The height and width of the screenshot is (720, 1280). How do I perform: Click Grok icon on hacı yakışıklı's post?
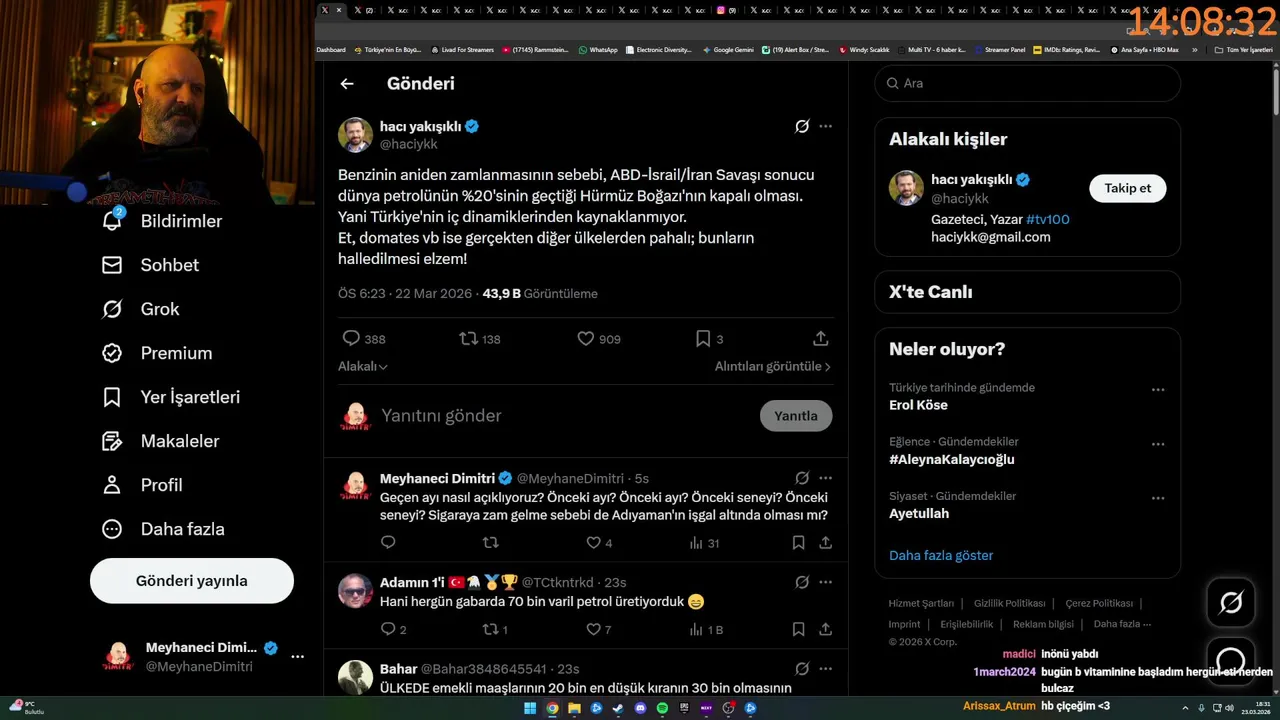point(802,126)
